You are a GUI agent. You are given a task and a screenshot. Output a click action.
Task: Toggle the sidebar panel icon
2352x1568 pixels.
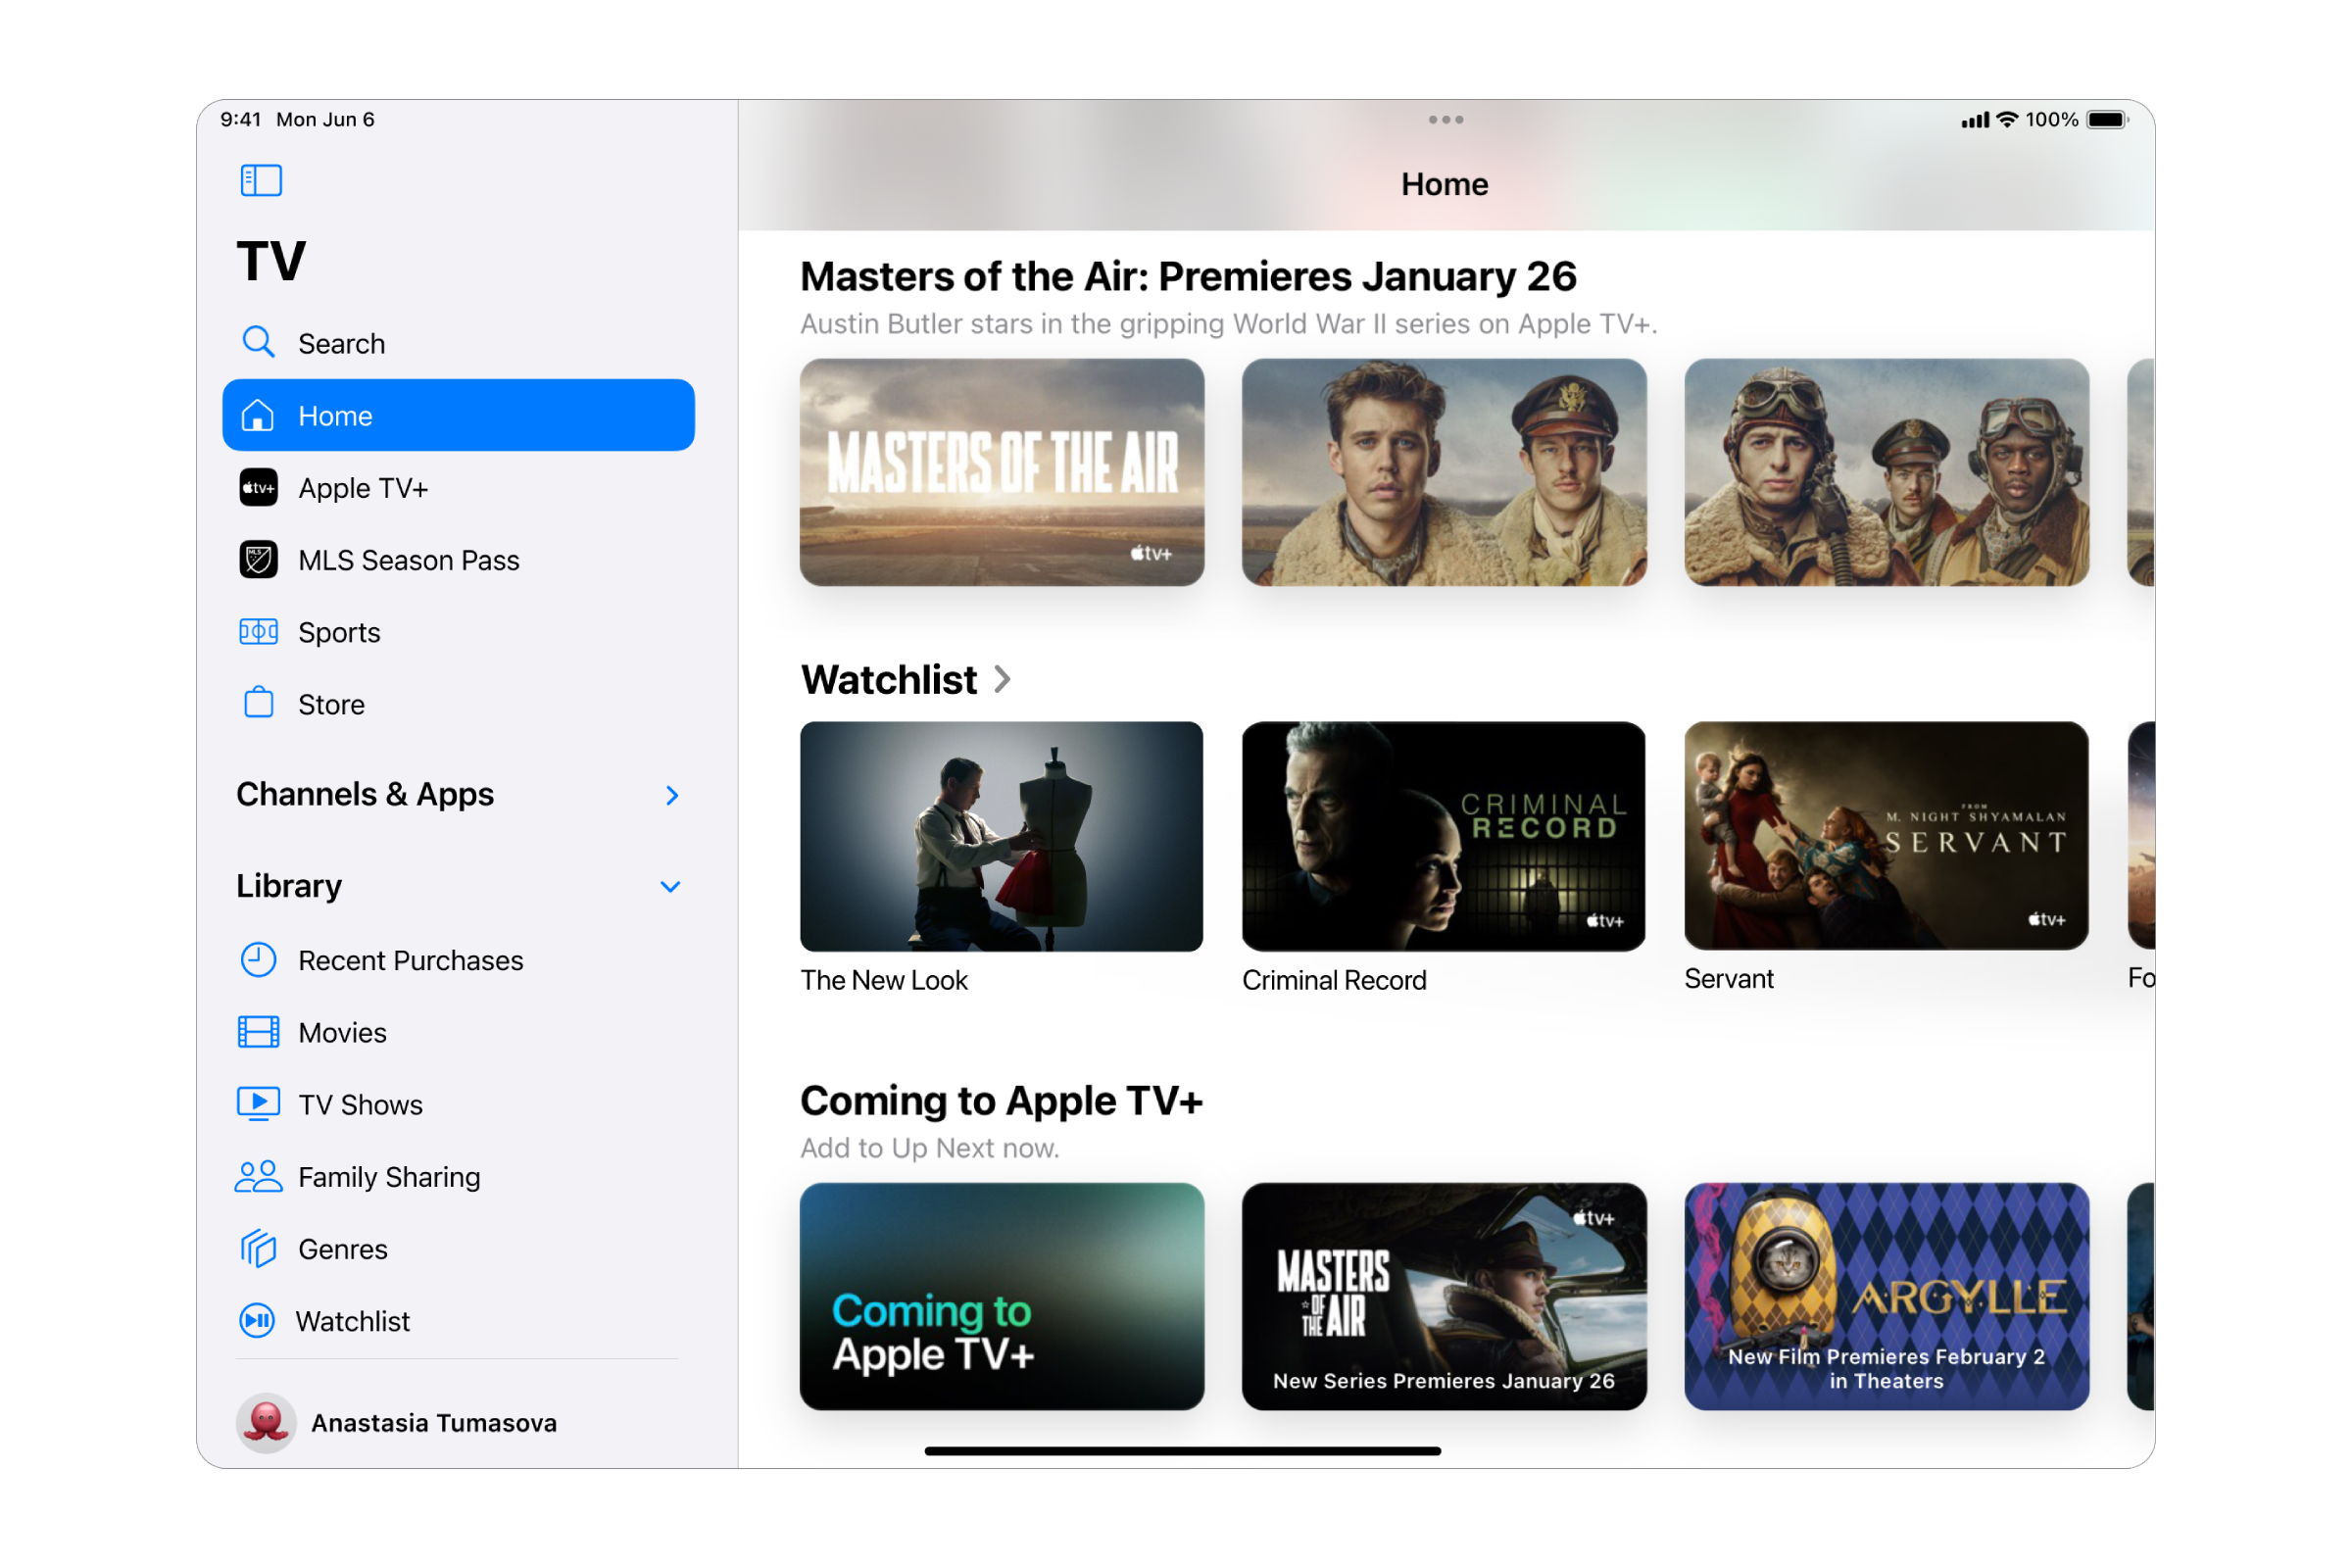point(261,181)
